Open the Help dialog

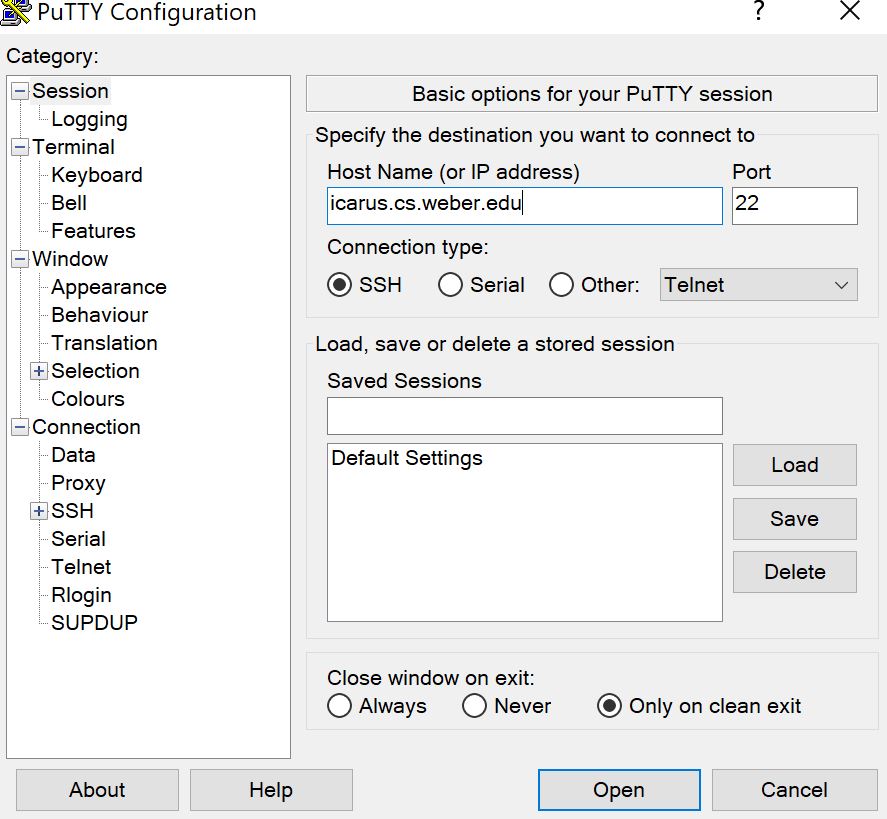click(x=270, y=789)
